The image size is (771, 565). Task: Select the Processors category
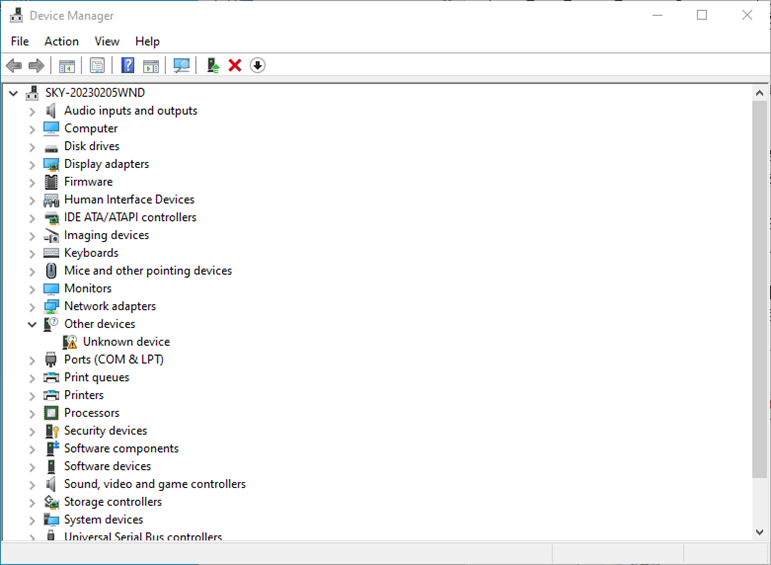pos(91,413)
